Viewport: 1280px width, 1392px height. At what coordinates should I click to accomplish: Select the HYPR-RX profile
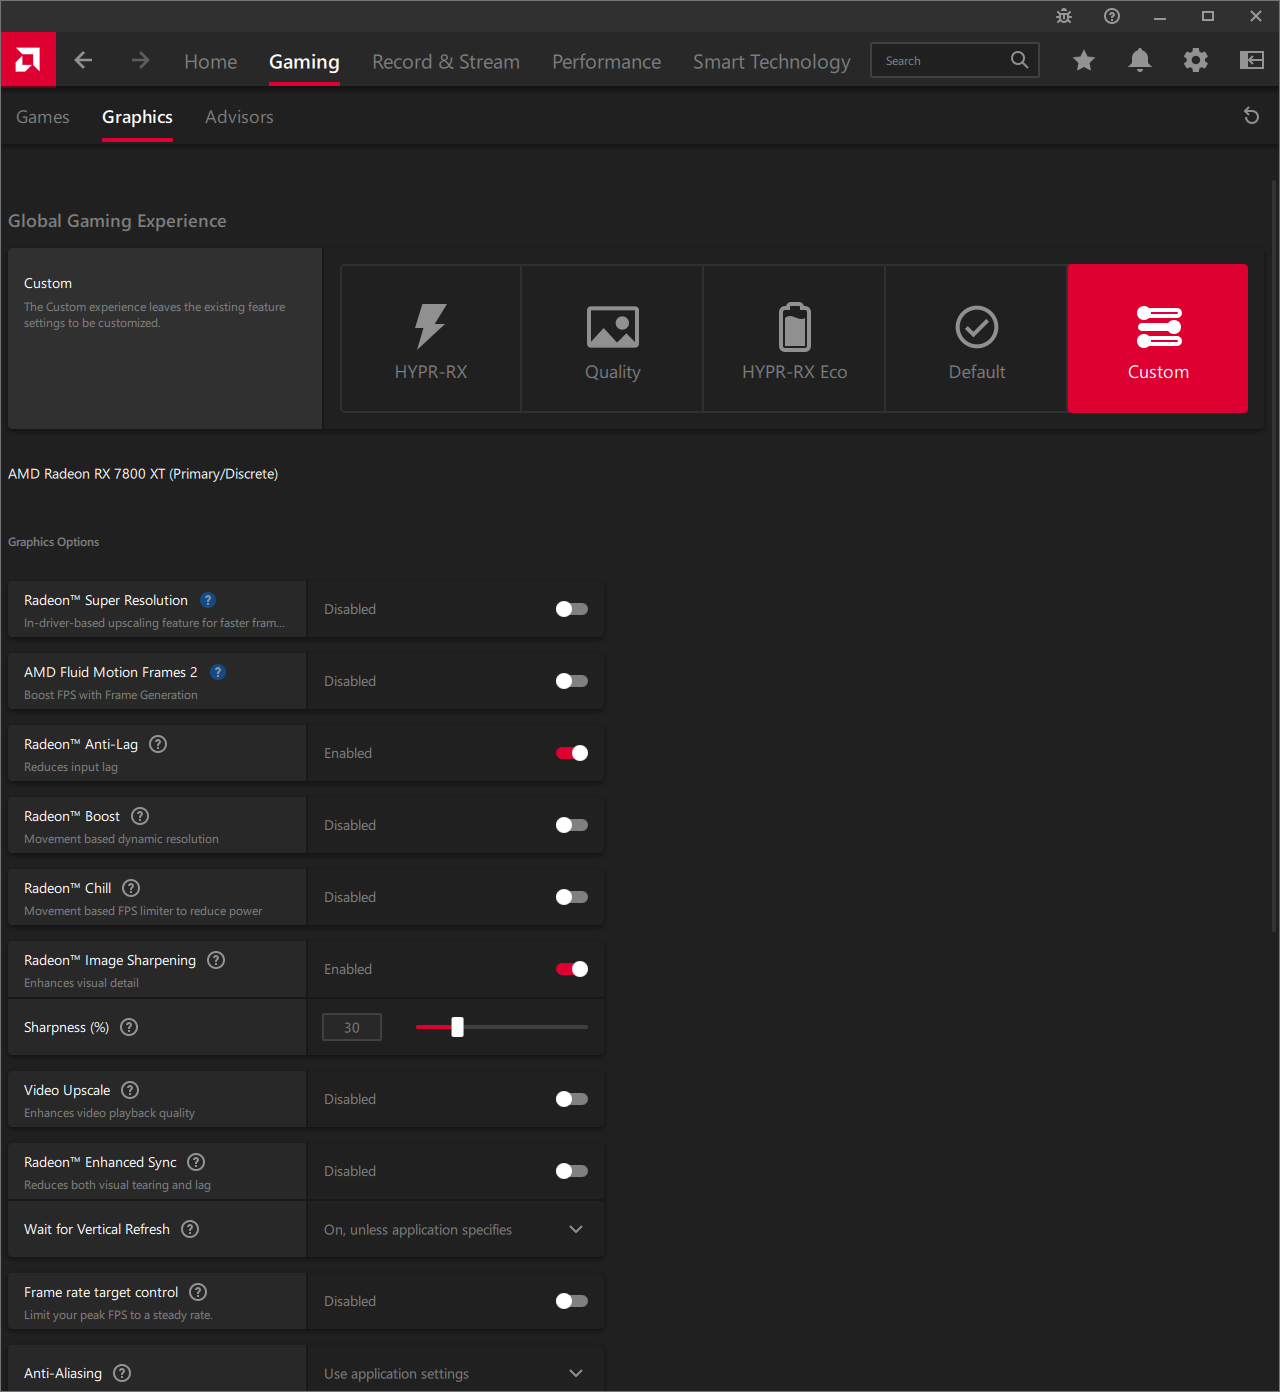tap(431, 338)
